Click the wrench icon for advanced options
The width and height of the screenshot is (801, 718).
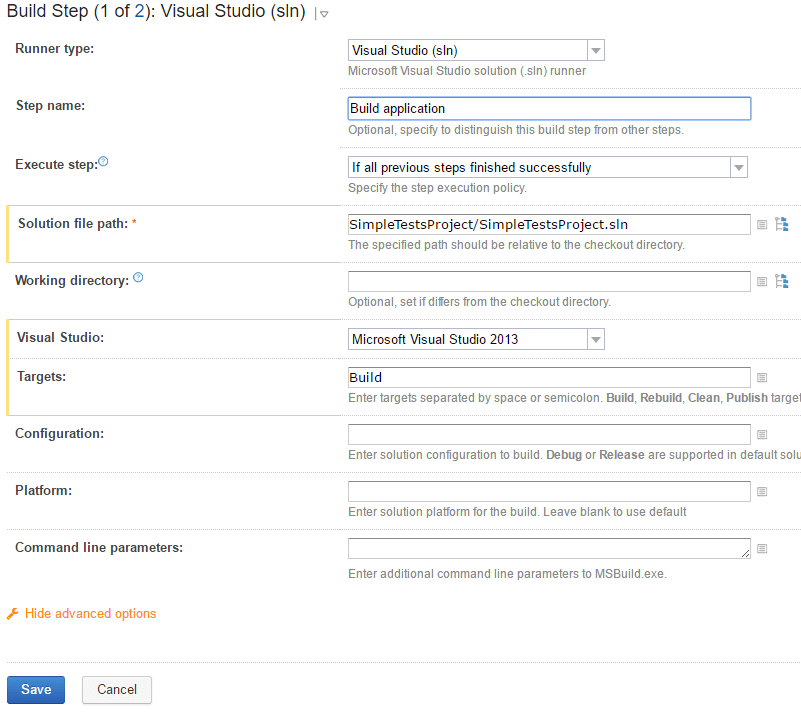(12, 613)
